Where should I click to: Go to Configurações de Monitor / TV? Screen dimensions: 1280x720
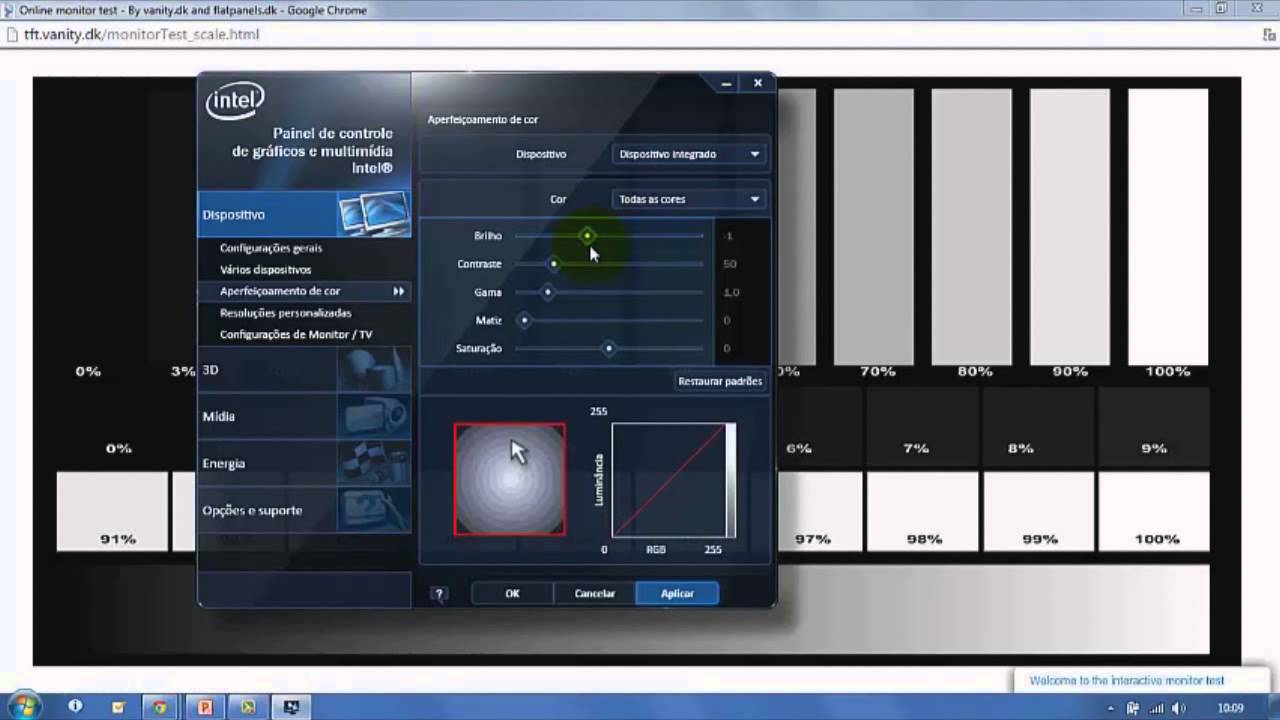296,335
